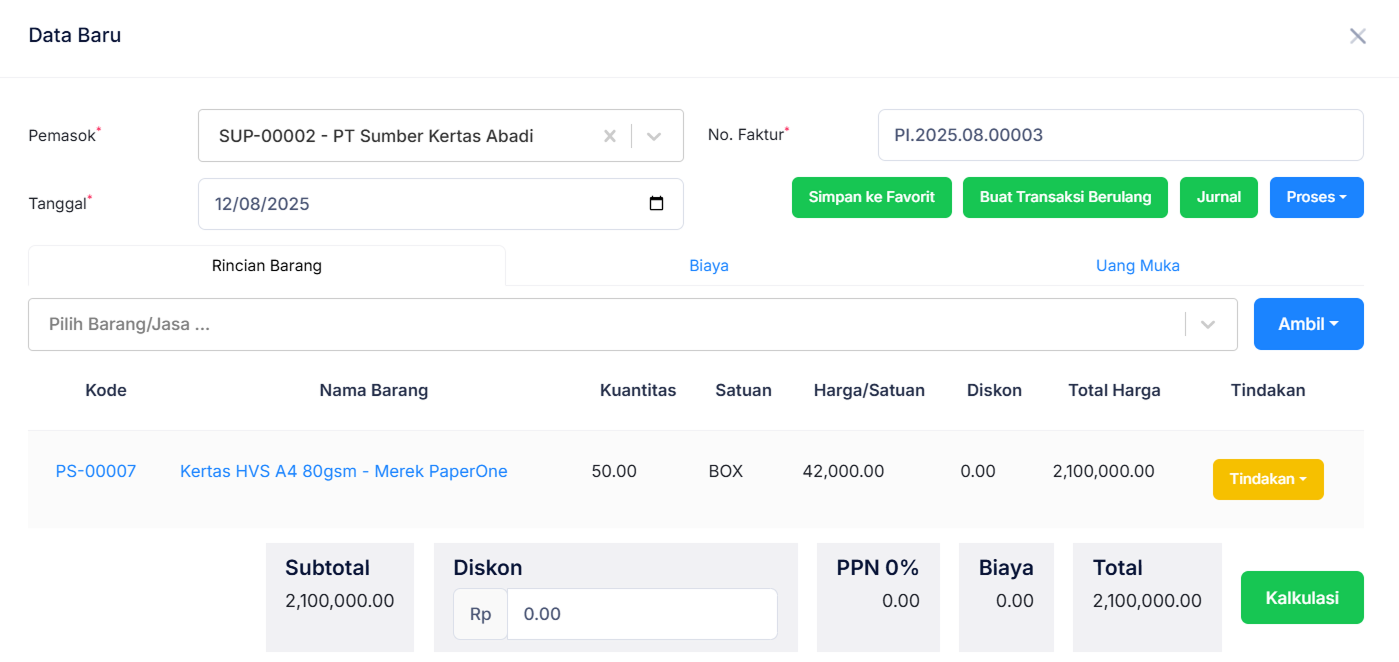Click the No. Faktur input field
The height and width of the screenshot is (662, 1399).
1120,135
